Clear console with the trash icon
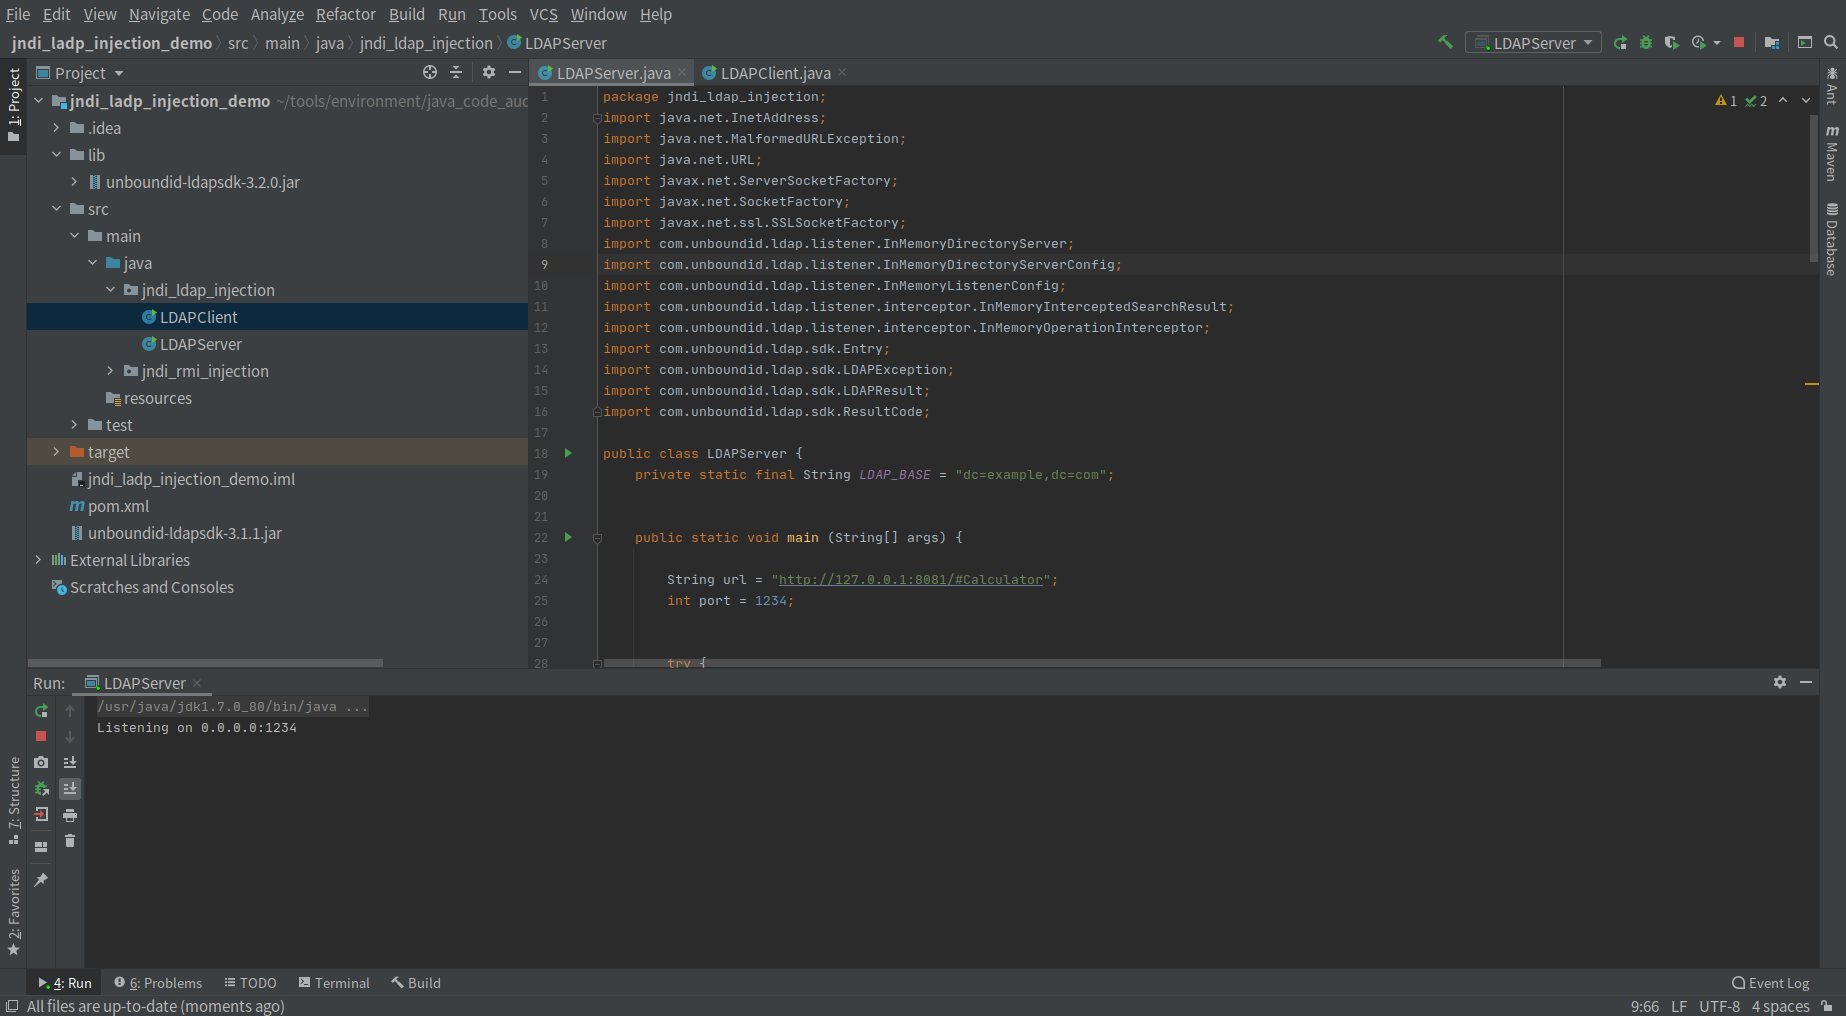 [70, 841]
